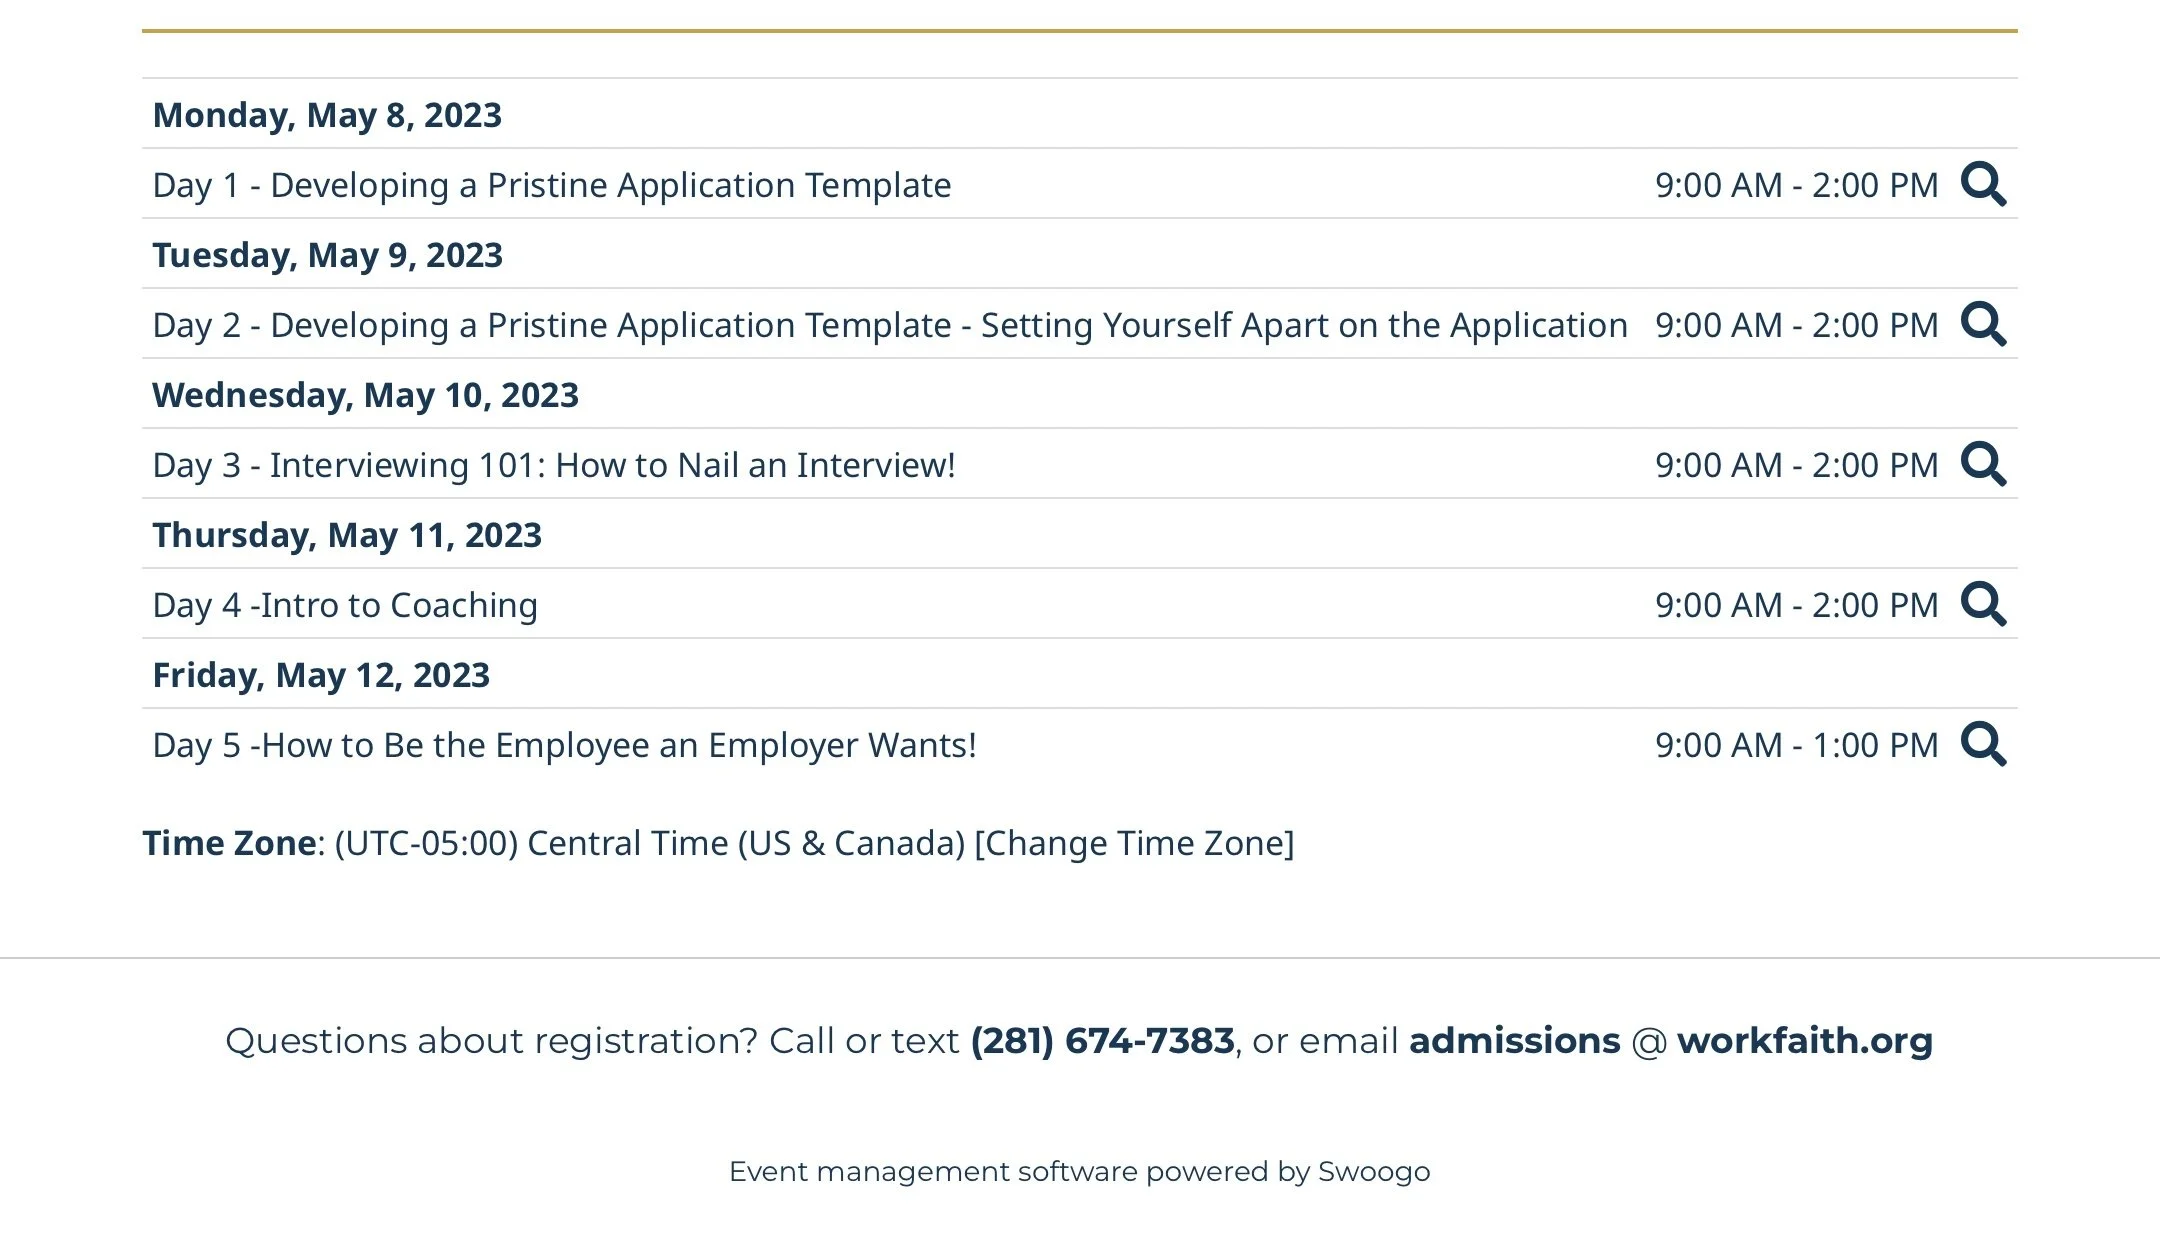Viewport: 2160px width, 1252px height.
Task: Click the Tuesday, May 9, 2023 heading
Action: coord(327,255)
